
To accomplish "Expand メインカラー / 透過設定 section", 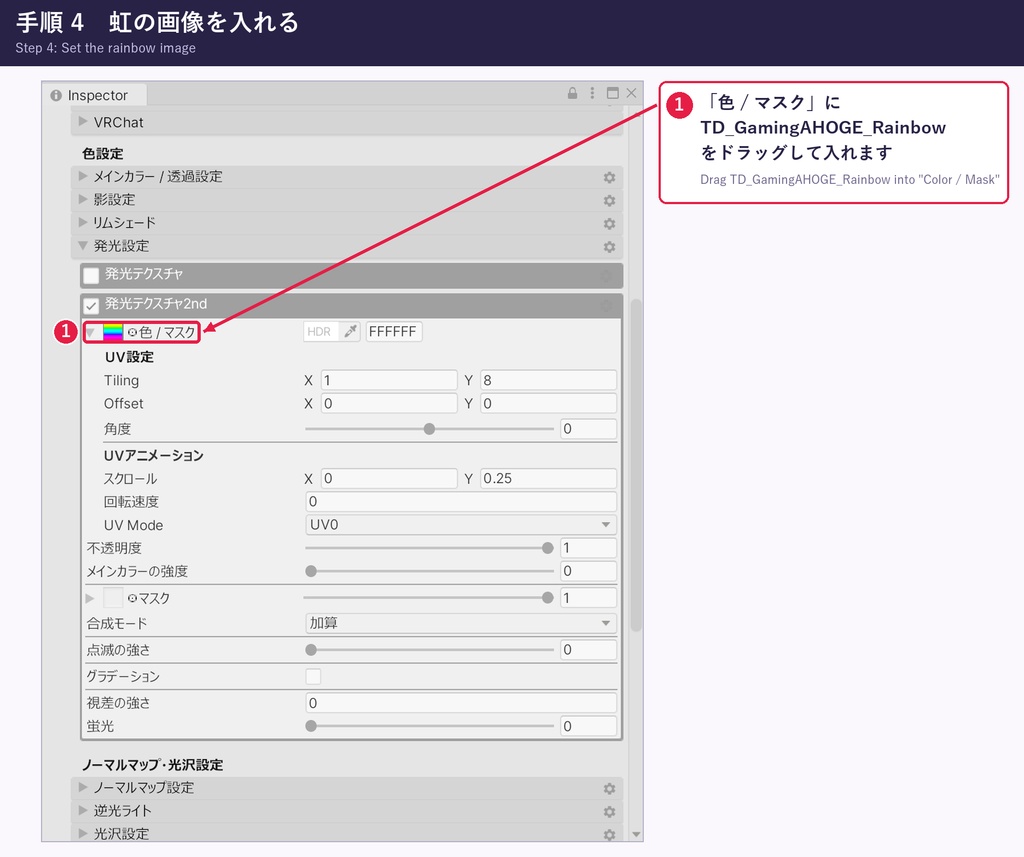I will point(83,176).
